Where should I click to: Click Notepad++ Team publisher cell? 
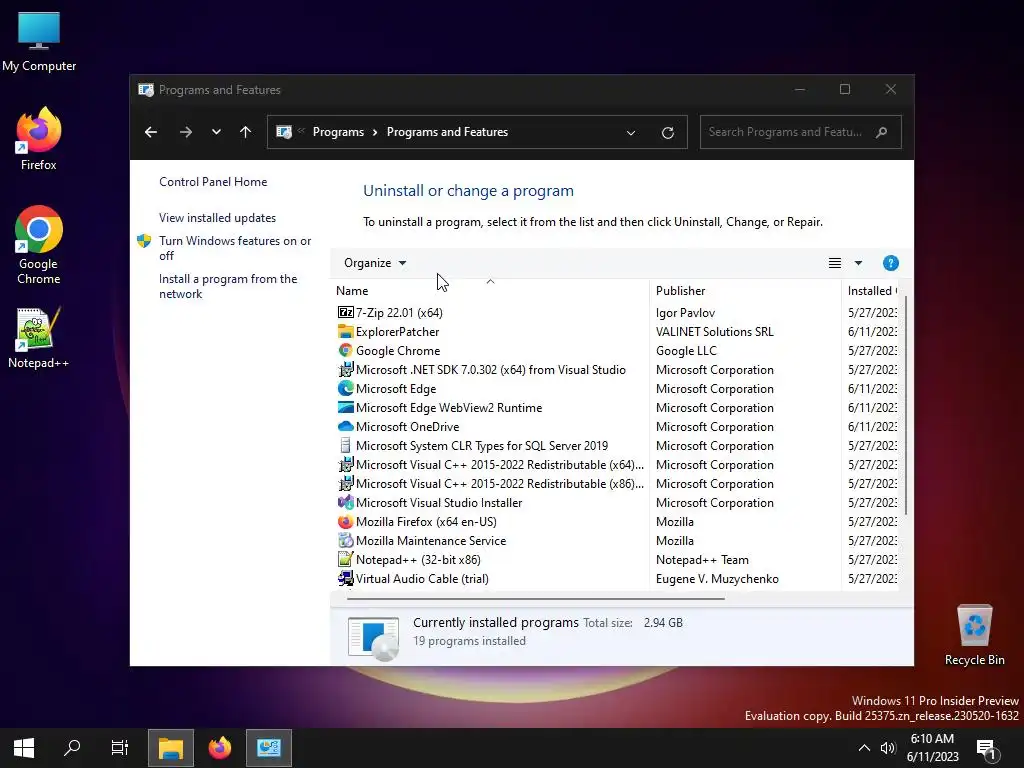tap(702, 559)
